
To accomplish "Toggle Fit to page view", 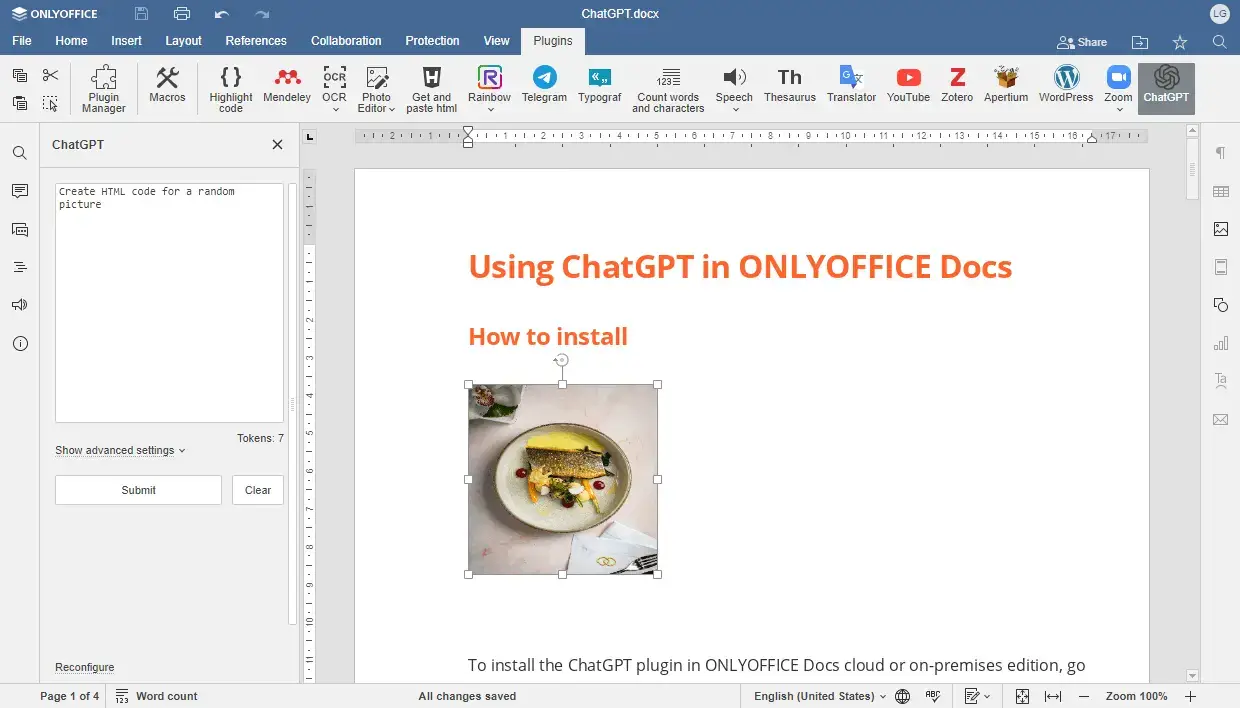I will coord(1022,696).
